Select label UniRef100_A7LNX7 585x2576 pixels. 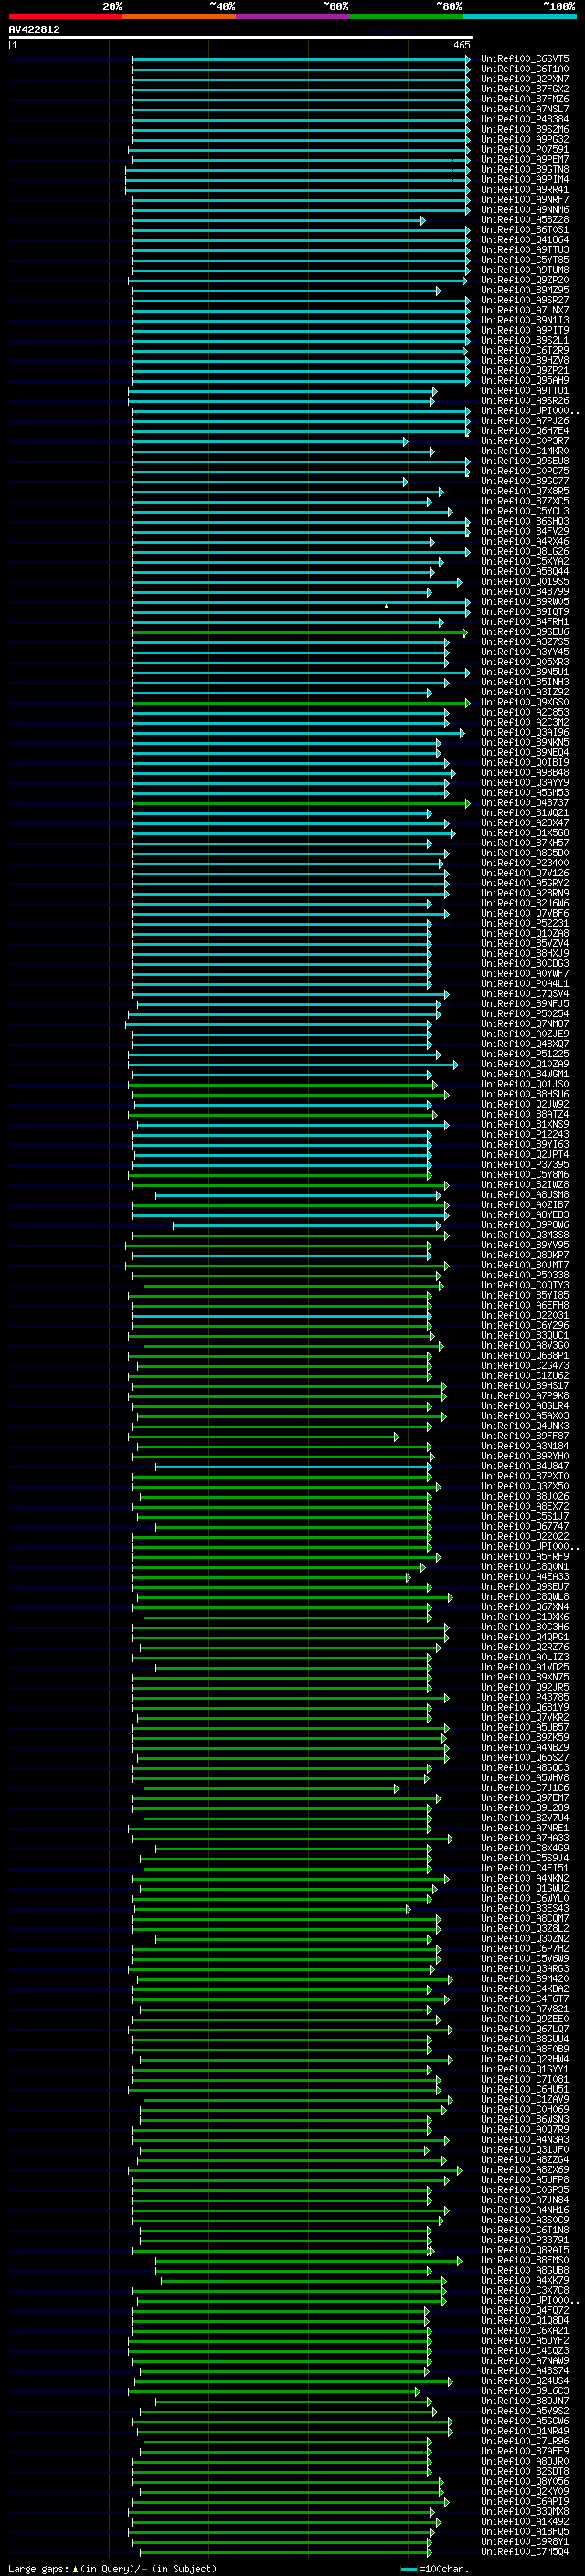[x=525, y=311]
